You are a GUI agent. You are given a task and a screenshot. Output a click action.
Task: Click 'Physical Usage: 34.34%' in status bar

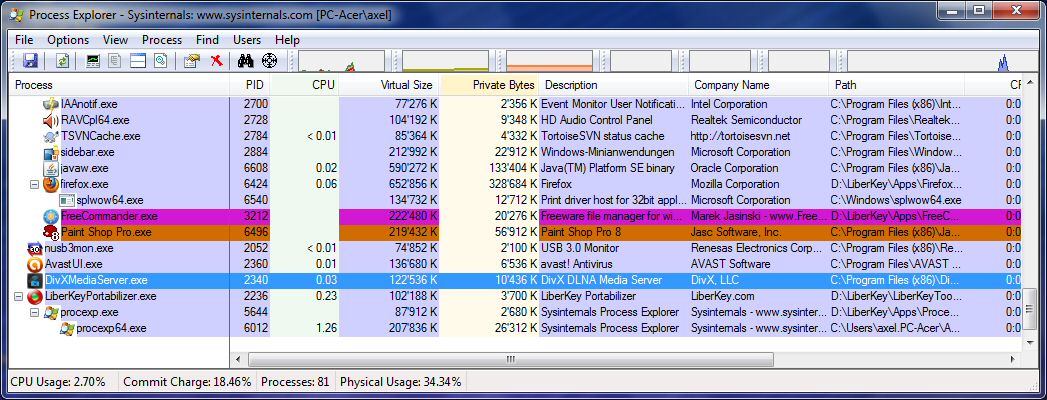pyautogui.click(x=401, y=382)
